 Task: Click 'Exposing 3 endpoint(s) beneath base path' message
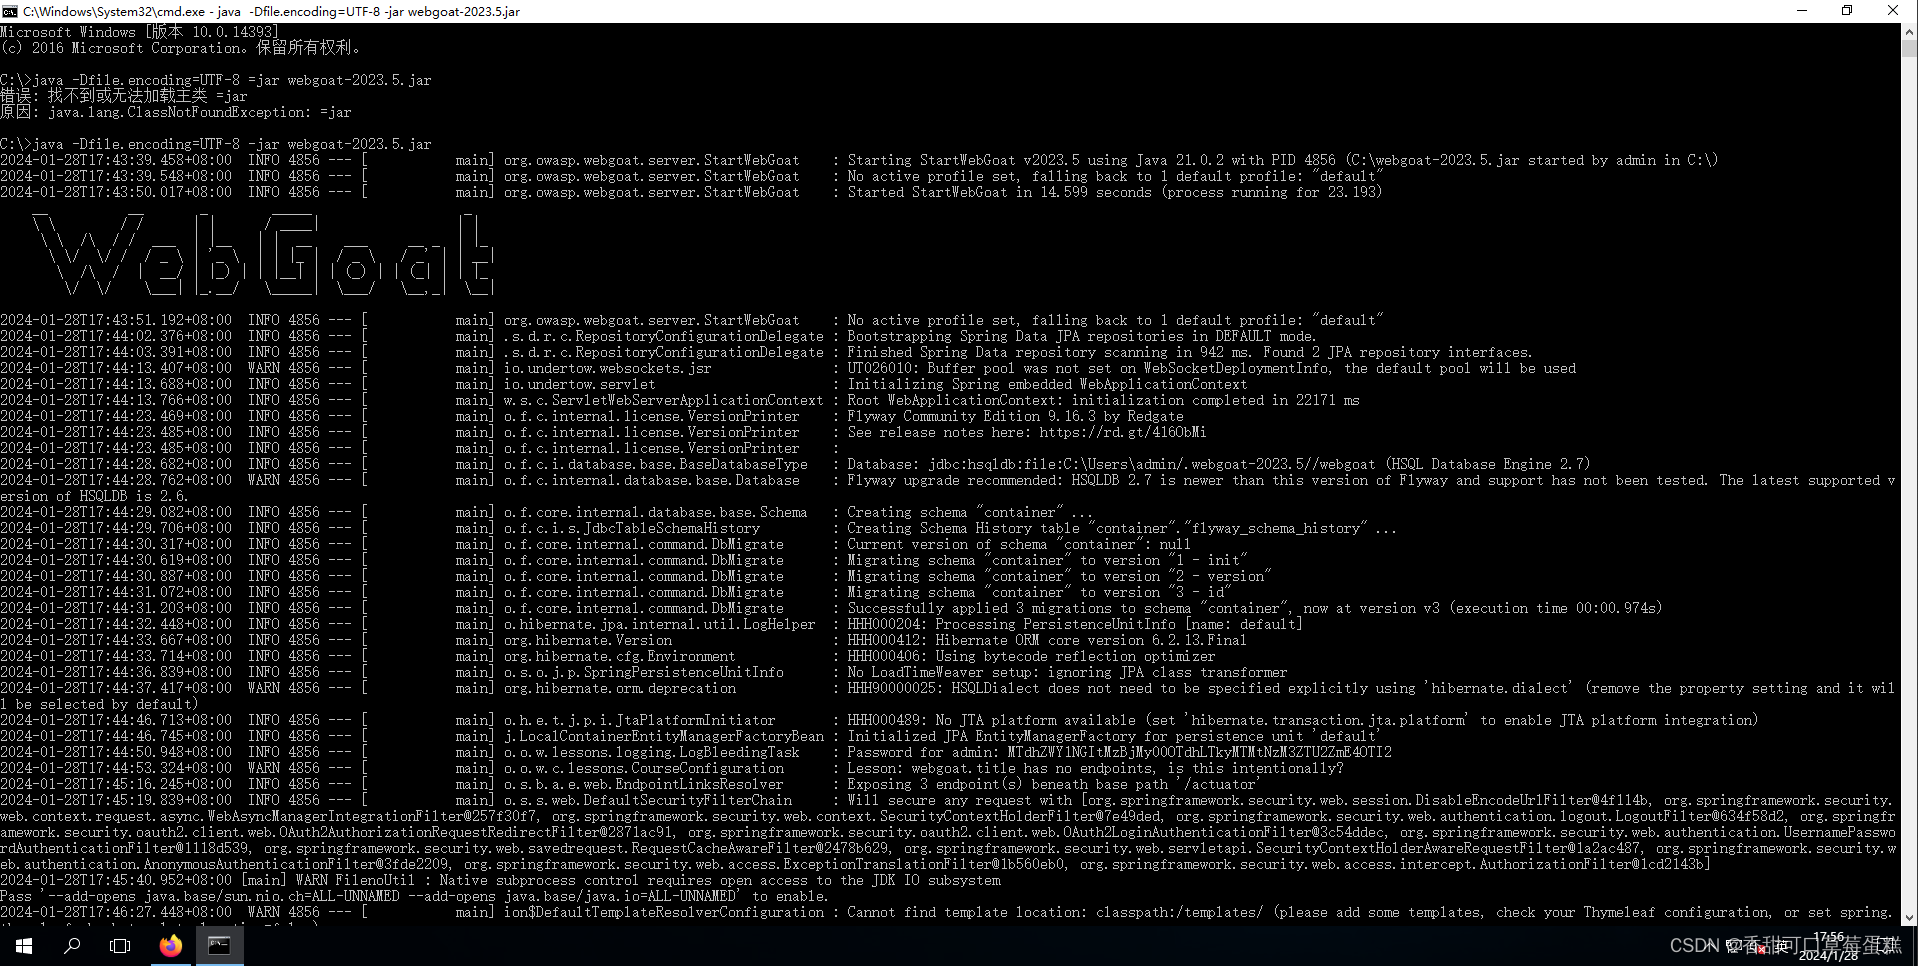(1053, 784)
